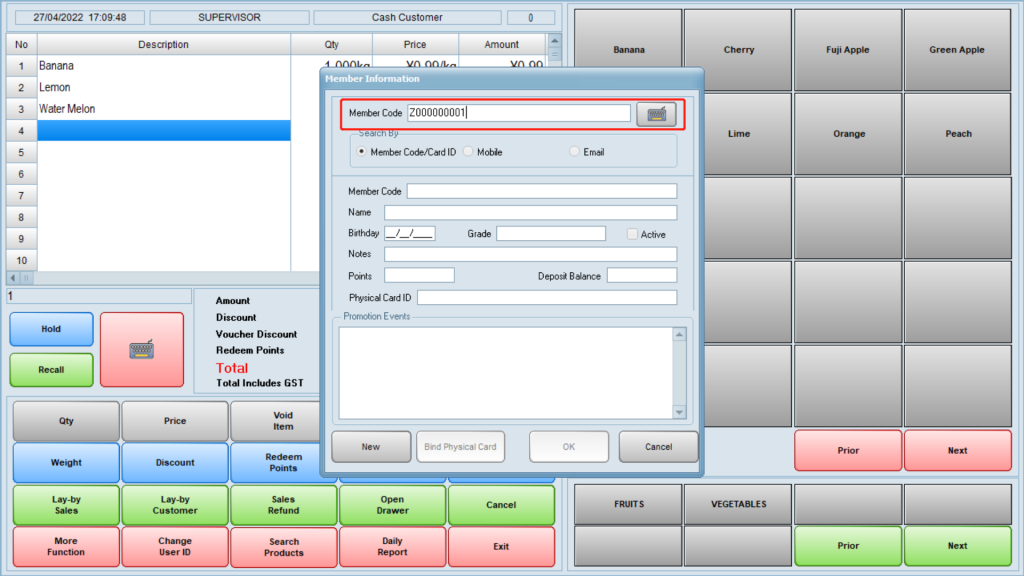Cancel the Member Information dialog
The height and width of the screenshot is (576, 1024).
(658, 447)
